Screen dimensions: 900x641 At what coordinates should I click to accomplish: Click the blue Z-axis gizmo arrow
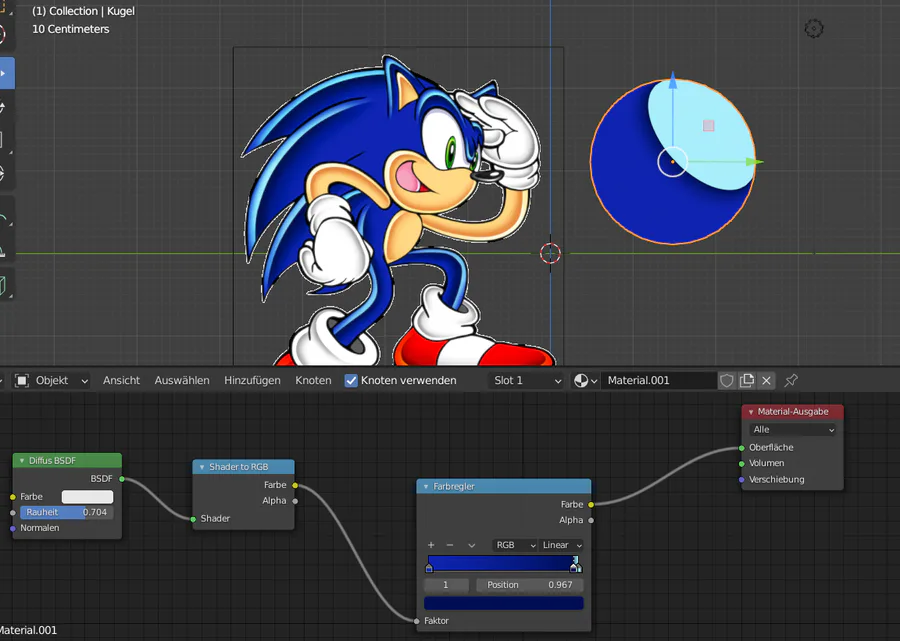(673, 81)
